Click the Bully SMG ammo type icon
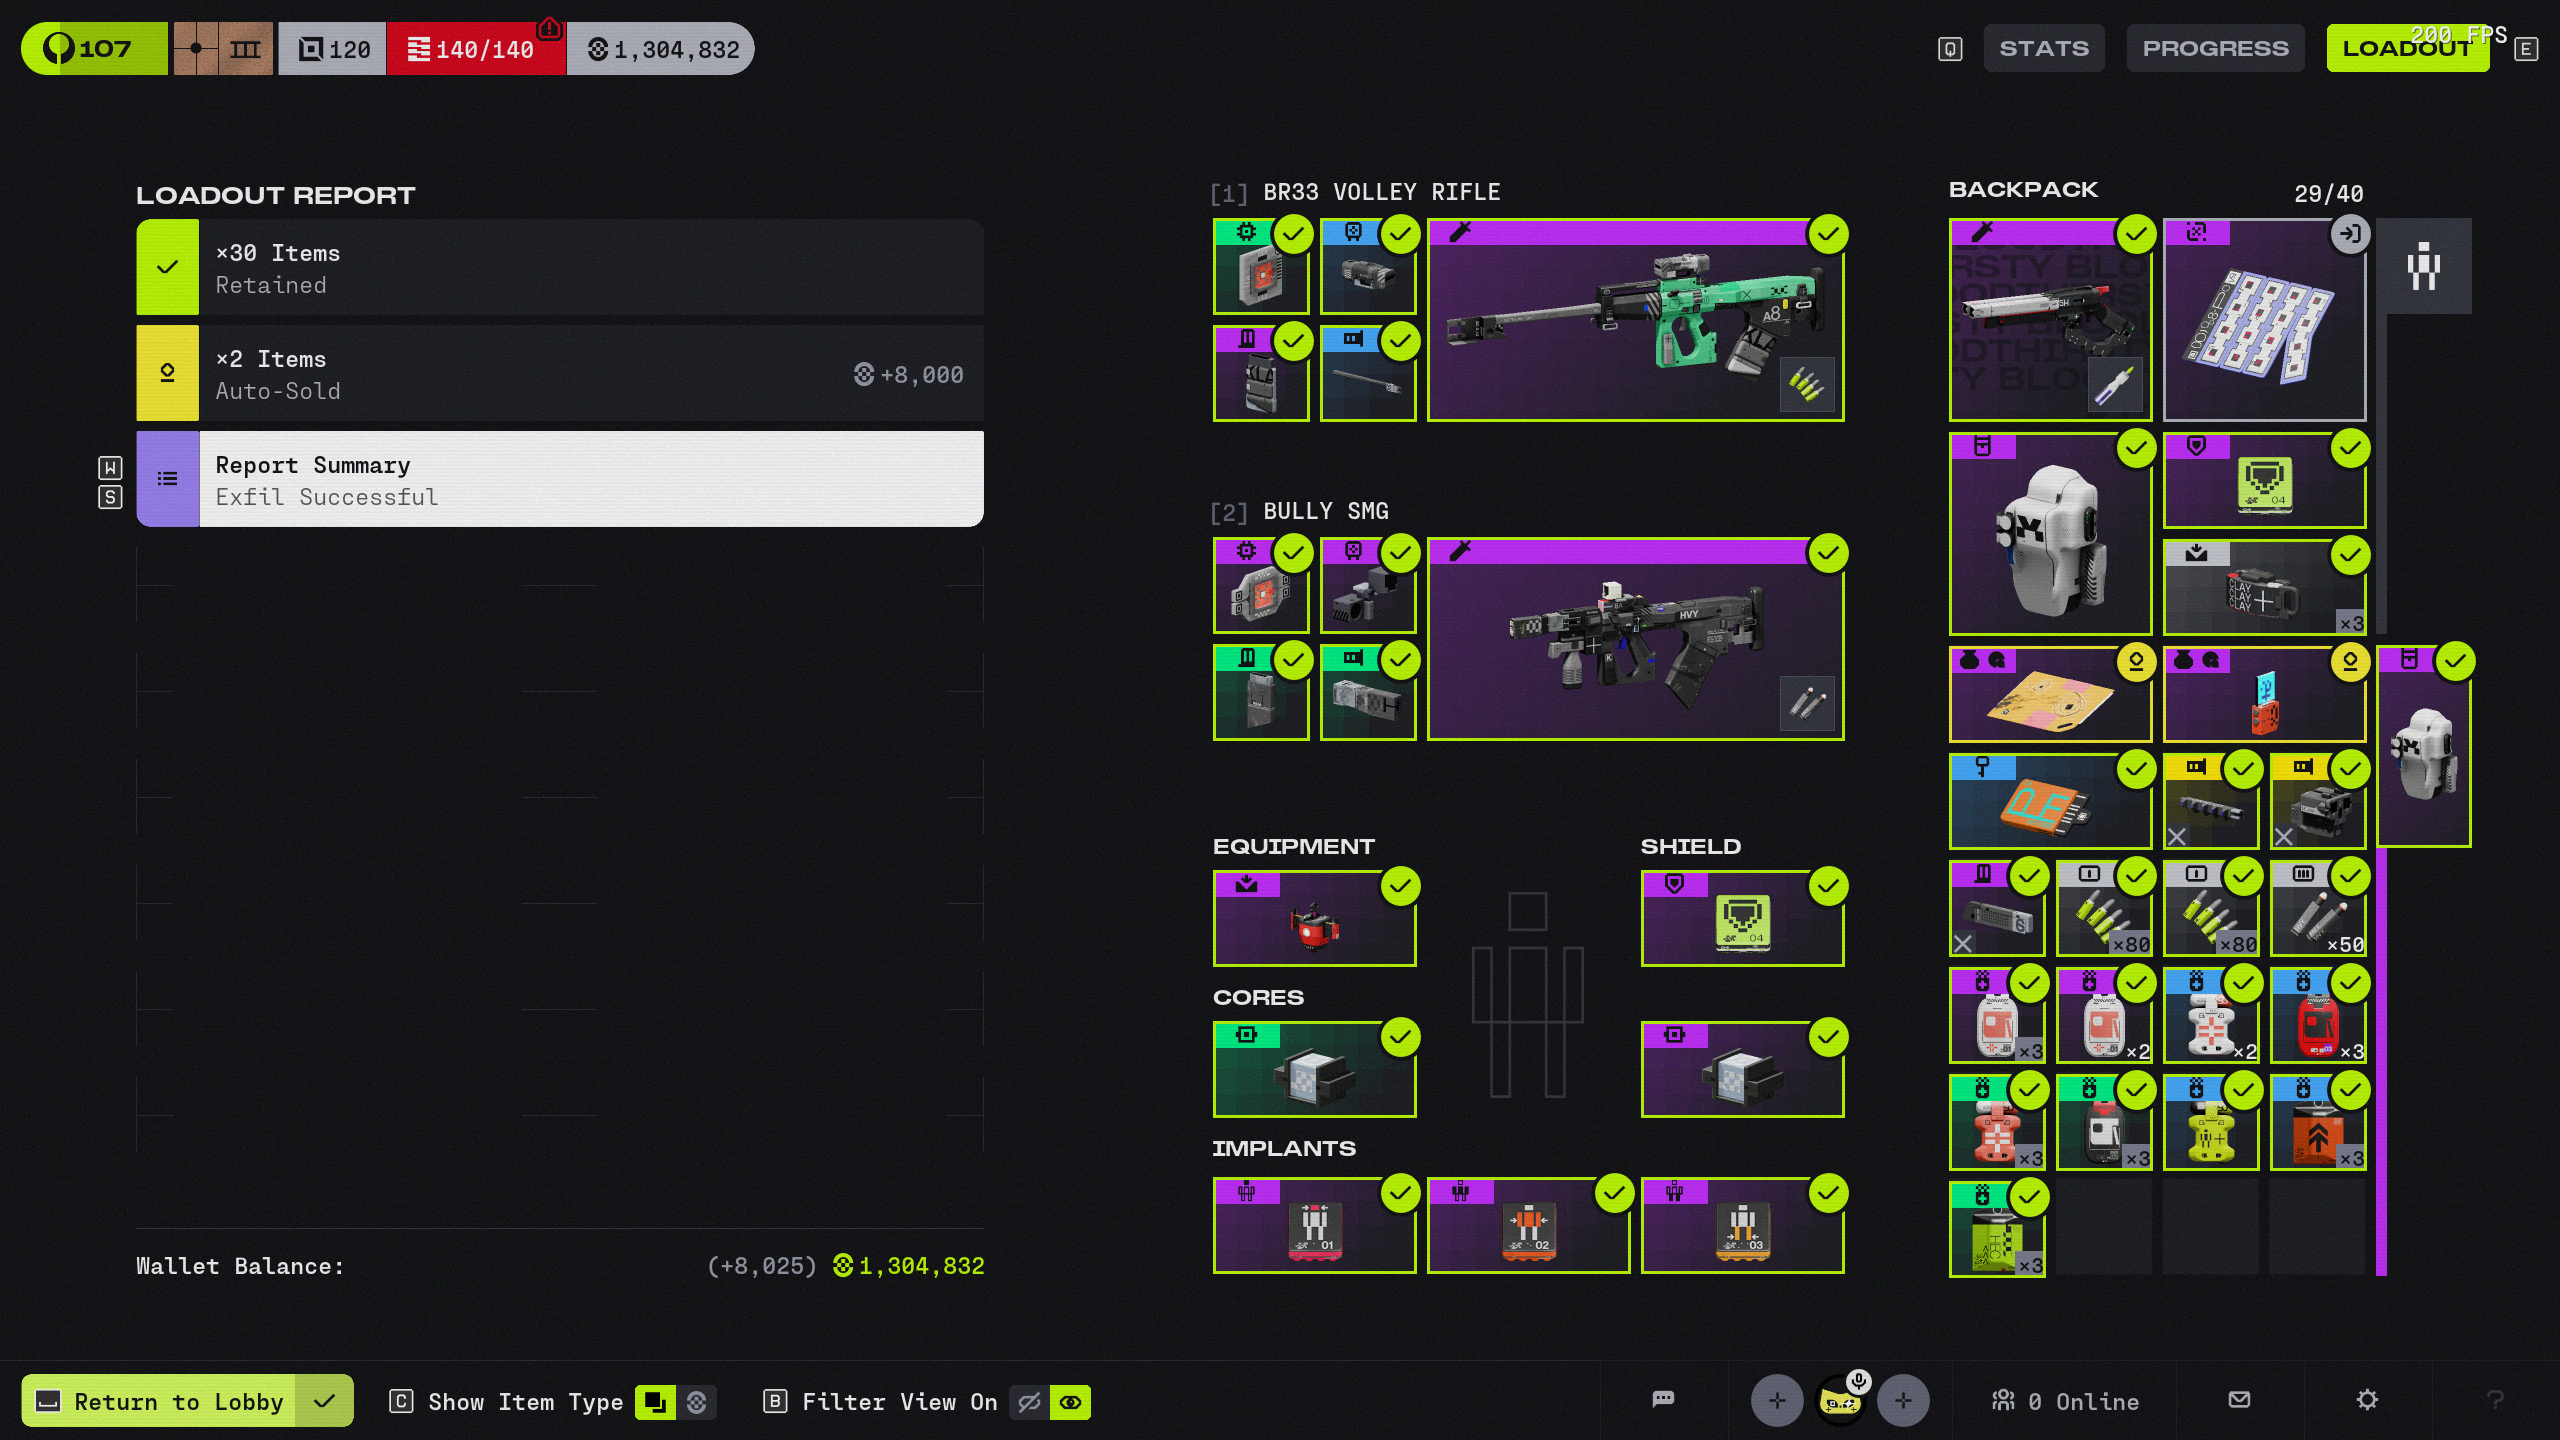The width and height of the screenshot is (2560, 1440). (1806, 703)
